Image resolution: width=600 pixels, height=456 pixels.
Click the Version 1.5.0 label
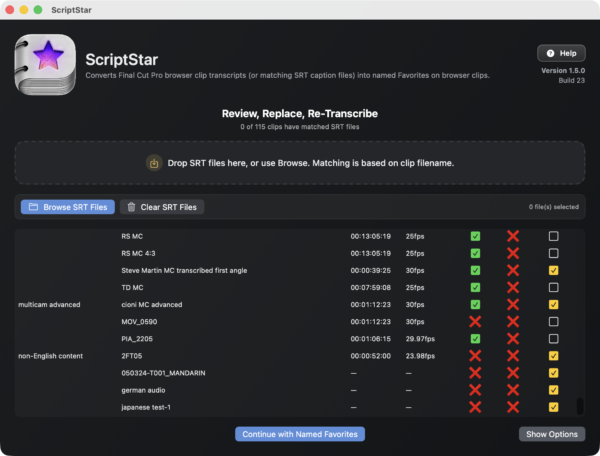(563, 70)
